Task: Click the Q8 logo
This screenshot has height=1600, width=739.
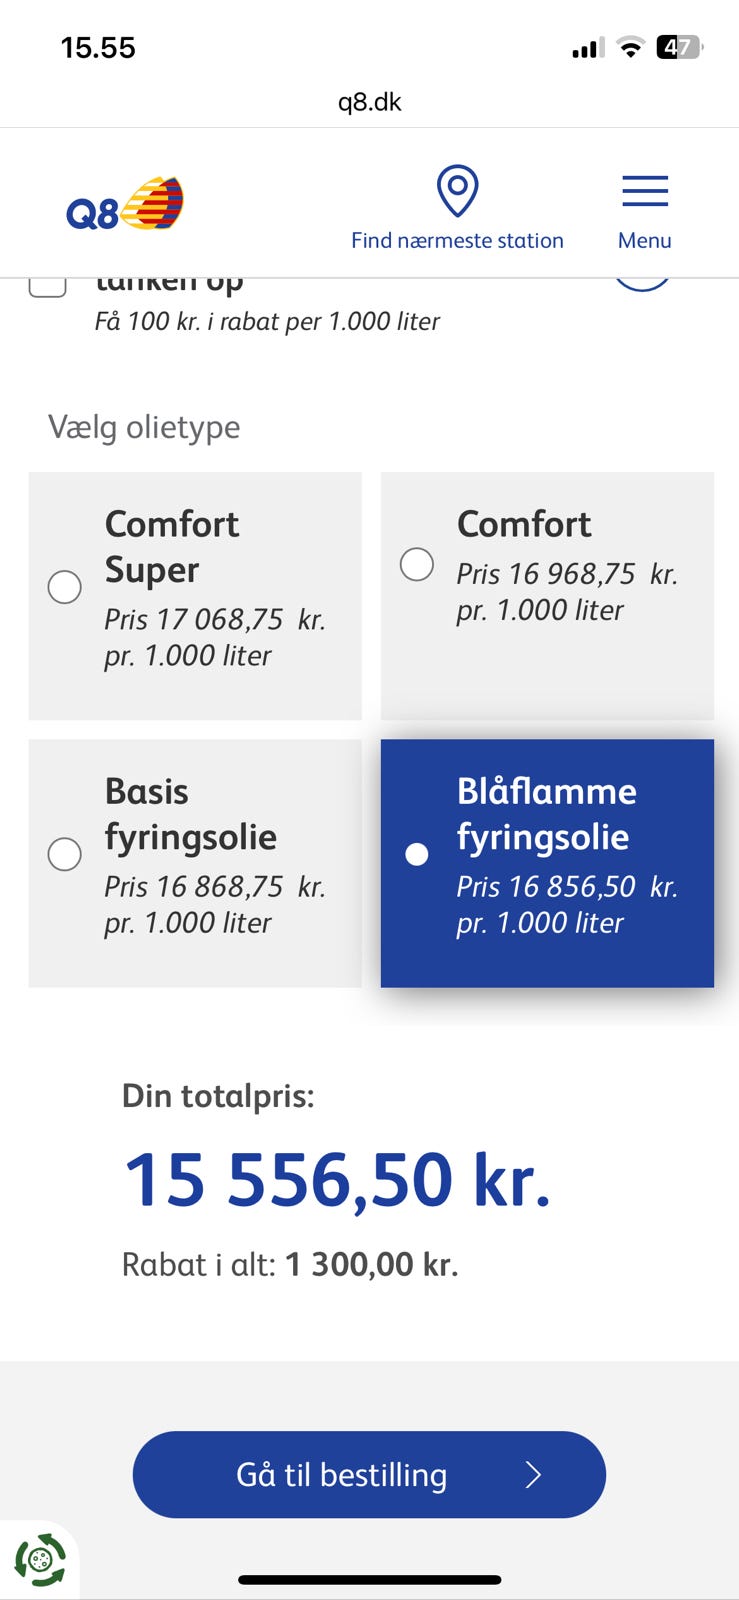Action: point(125,203)
